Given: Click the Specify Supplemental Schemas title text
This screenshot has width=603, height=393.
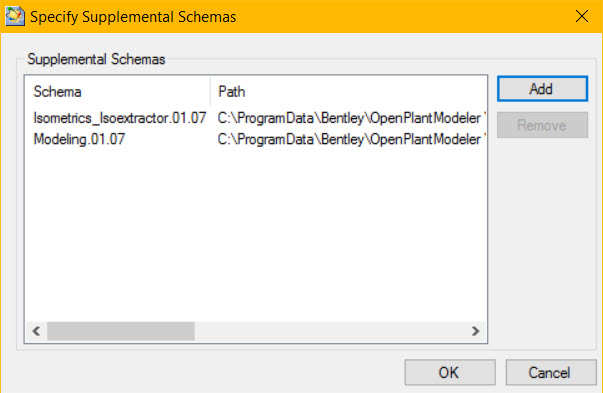Looking at the screenshot, I should [x=133, y=17].
